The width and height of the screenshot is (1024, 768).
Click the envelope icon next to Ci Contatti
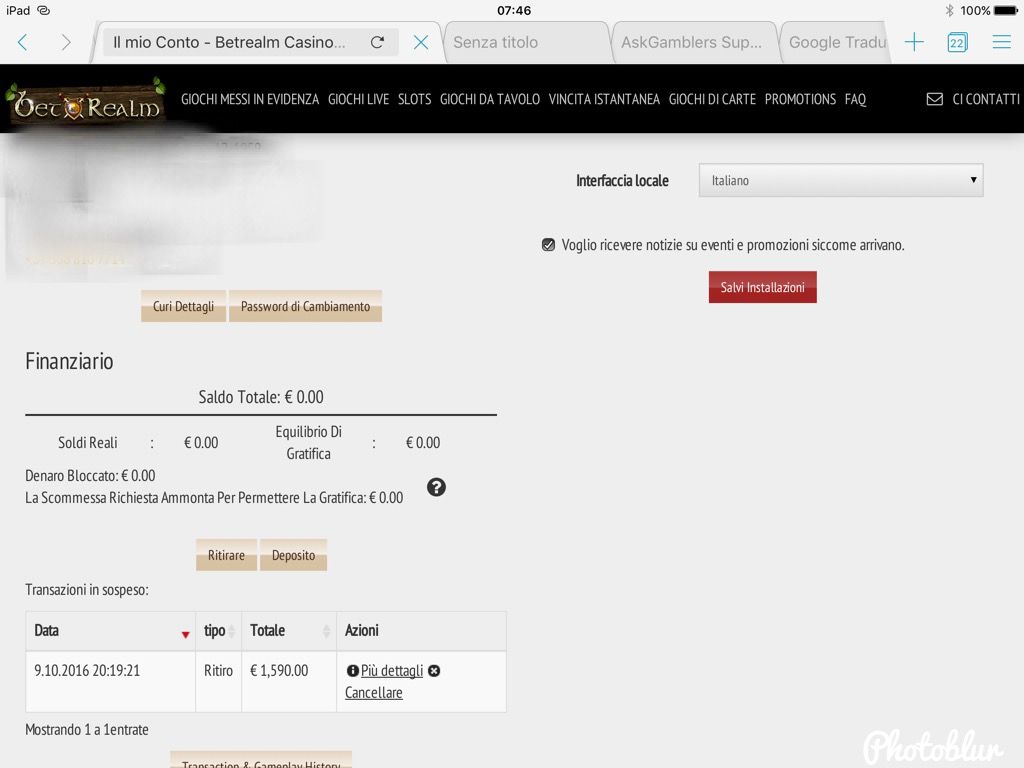[x=935, y=99]
